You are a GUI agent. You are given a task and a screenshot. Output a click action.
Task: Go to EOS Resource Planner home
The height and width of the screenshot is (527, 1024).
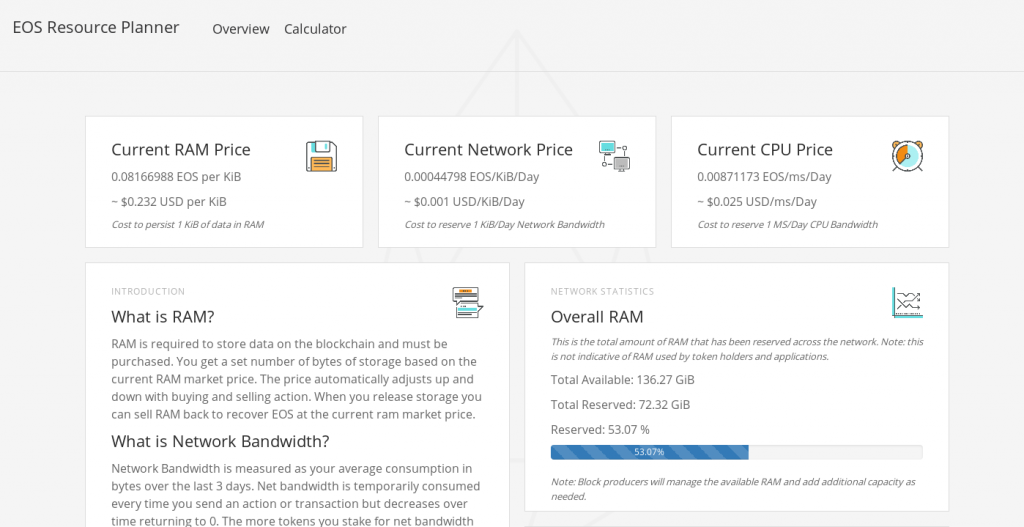point(96,27)
